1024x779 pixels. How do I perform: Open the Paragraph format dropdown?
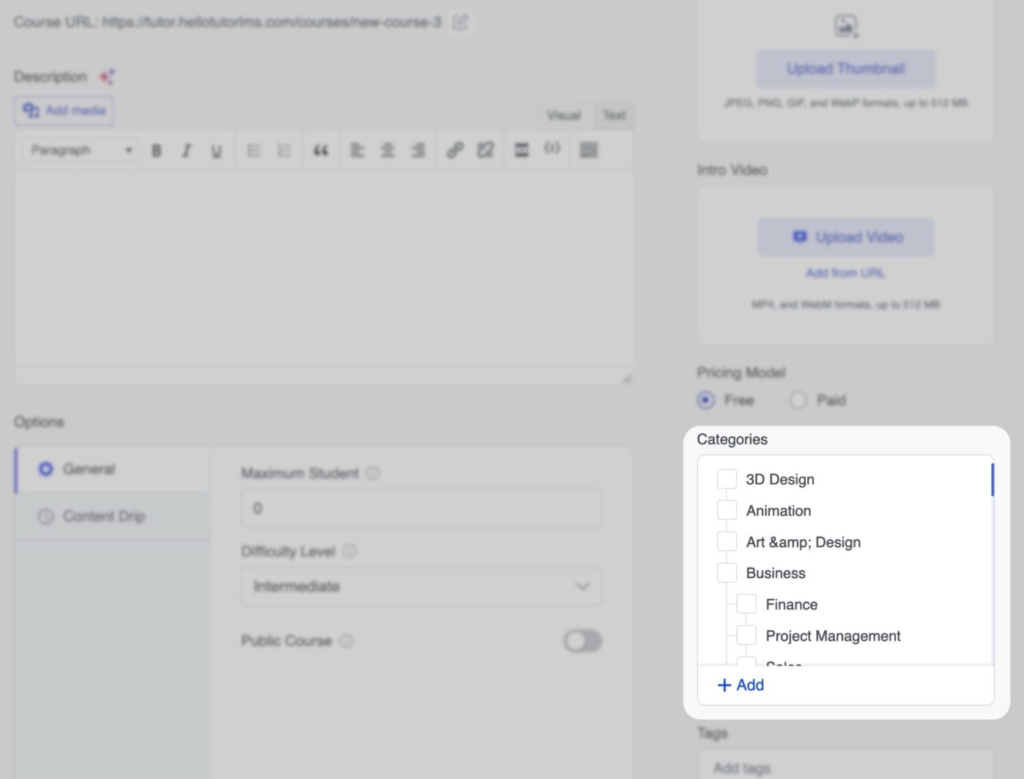[81, 150]
